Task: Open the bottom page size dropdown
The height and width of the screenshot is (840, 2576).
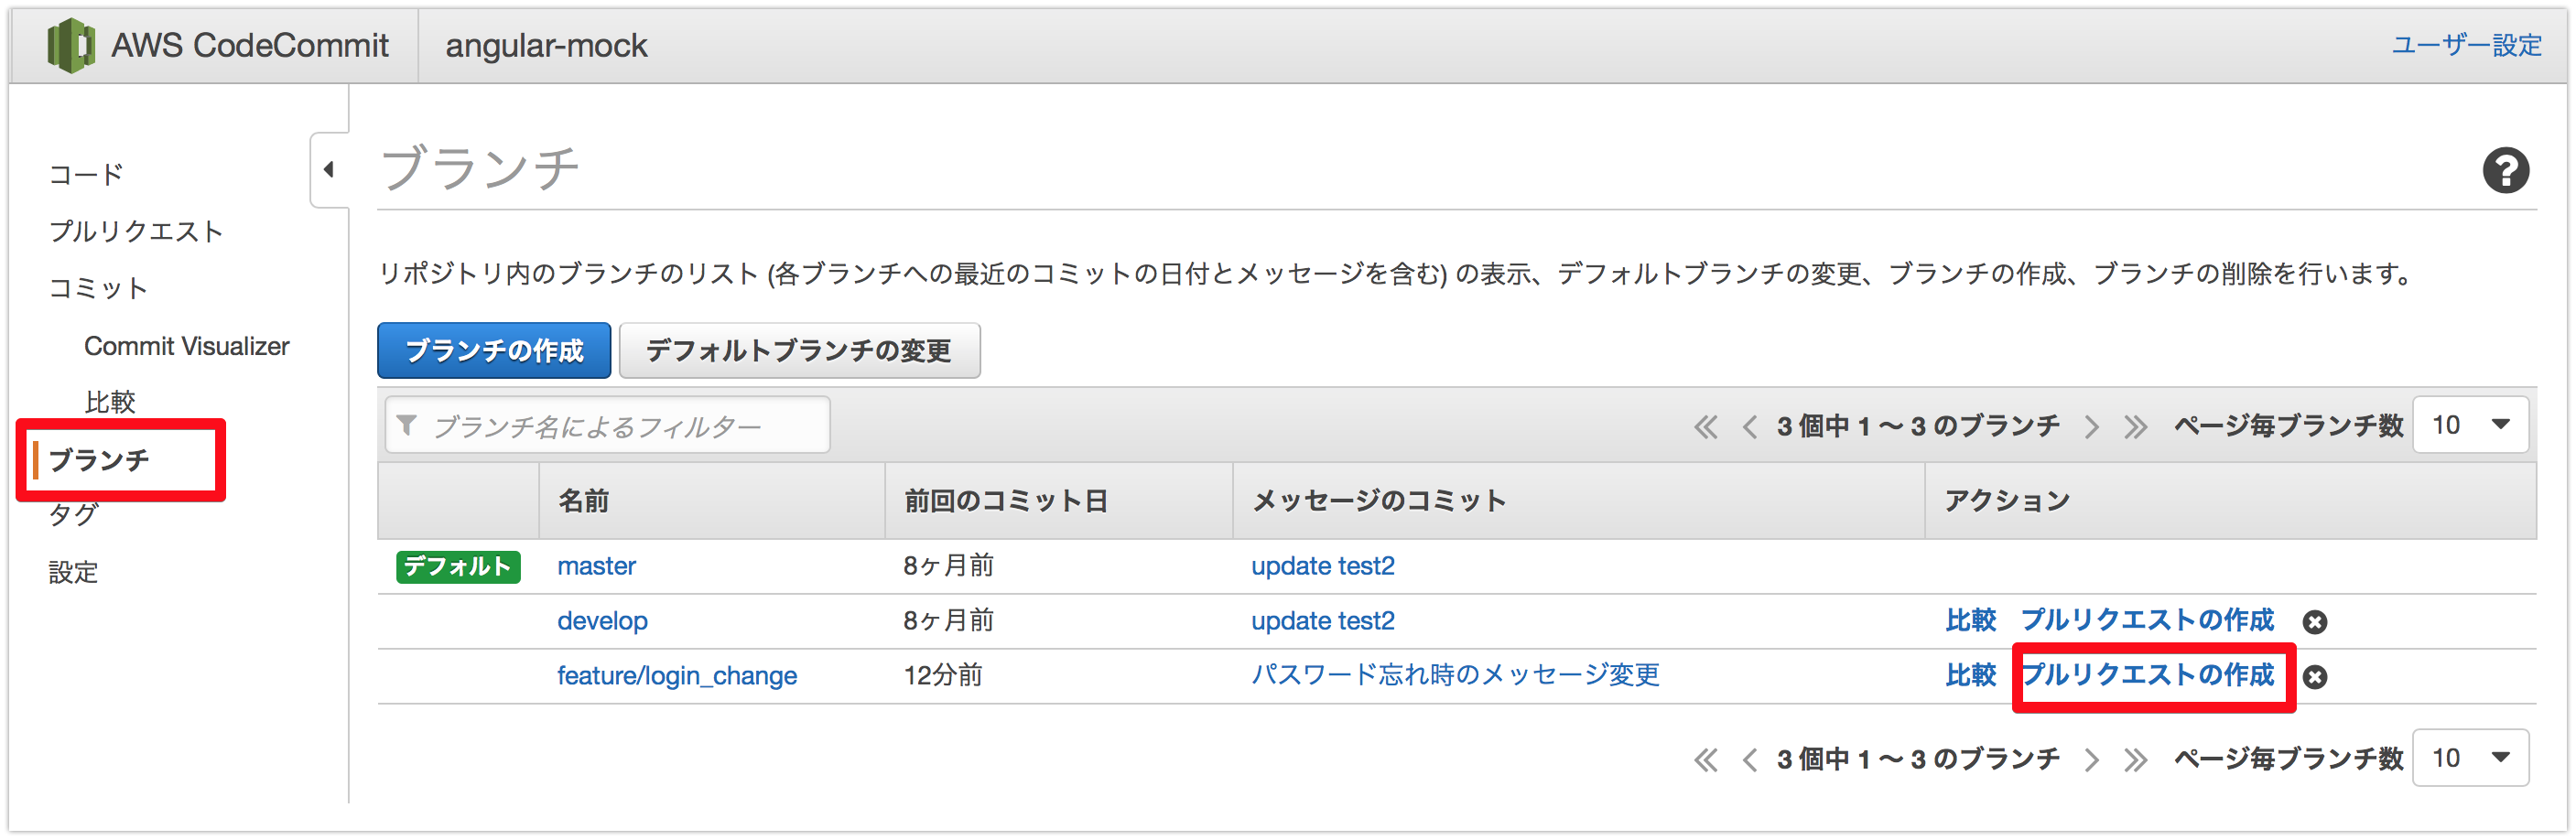Action: (x=2470, y=758)
